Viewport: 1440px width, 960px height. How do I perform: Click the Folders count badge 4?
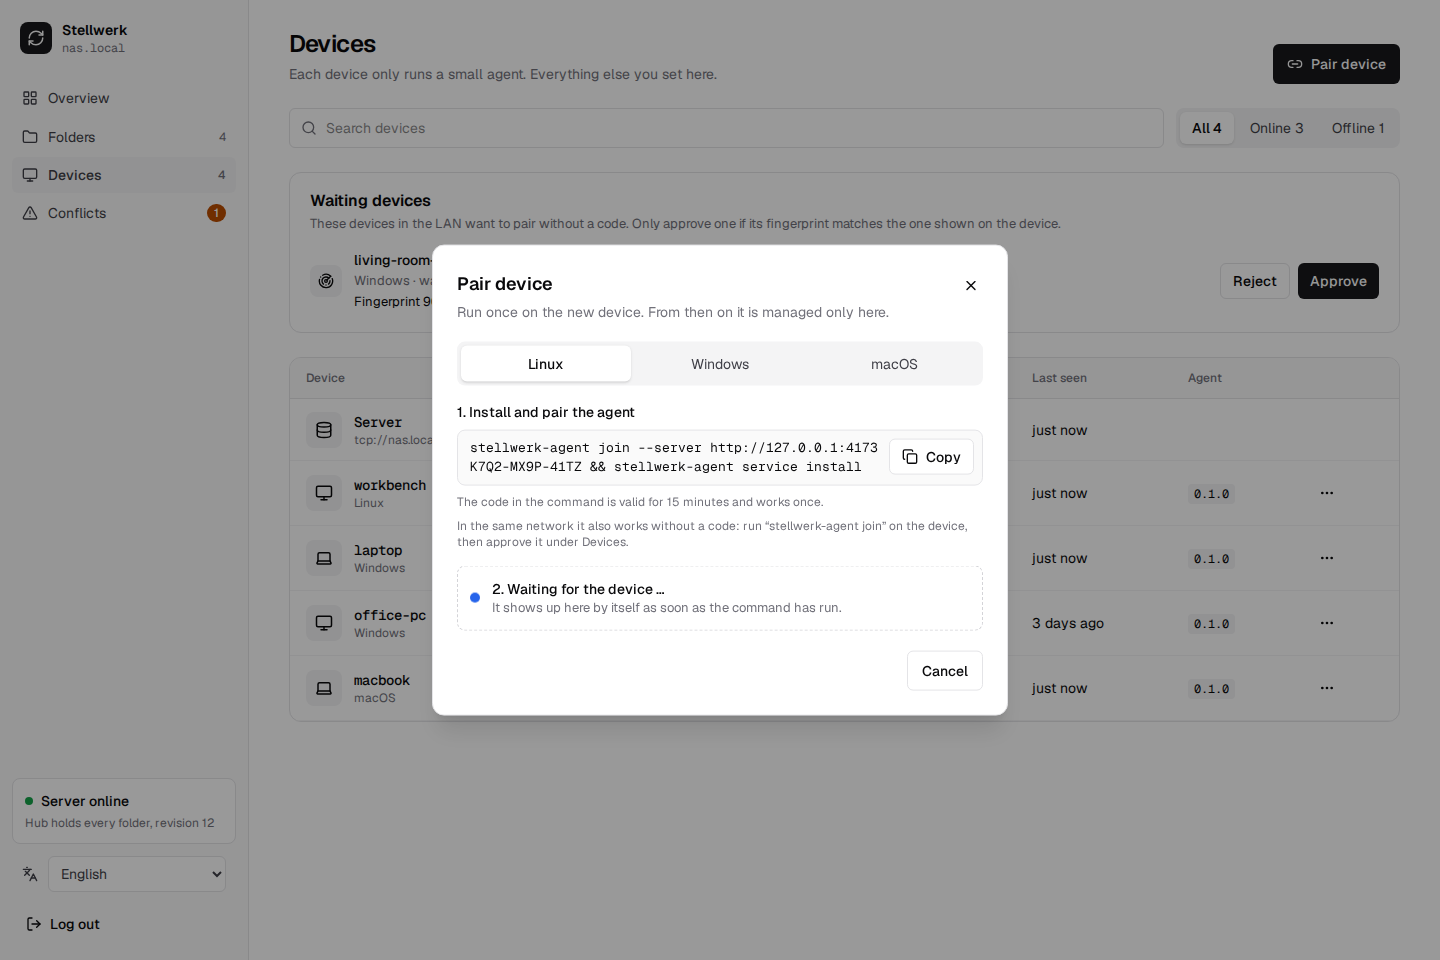pos(222,137)
